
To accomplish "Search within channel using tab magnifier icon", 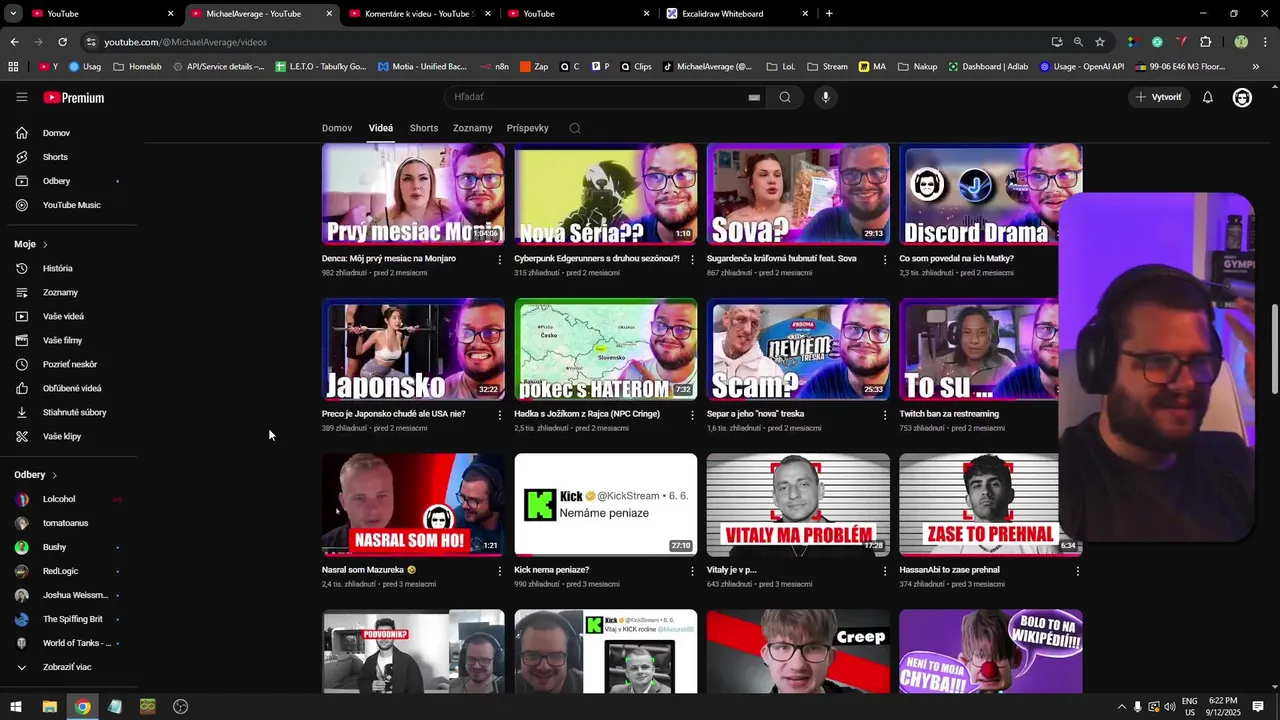I will [x=575, y=128].
